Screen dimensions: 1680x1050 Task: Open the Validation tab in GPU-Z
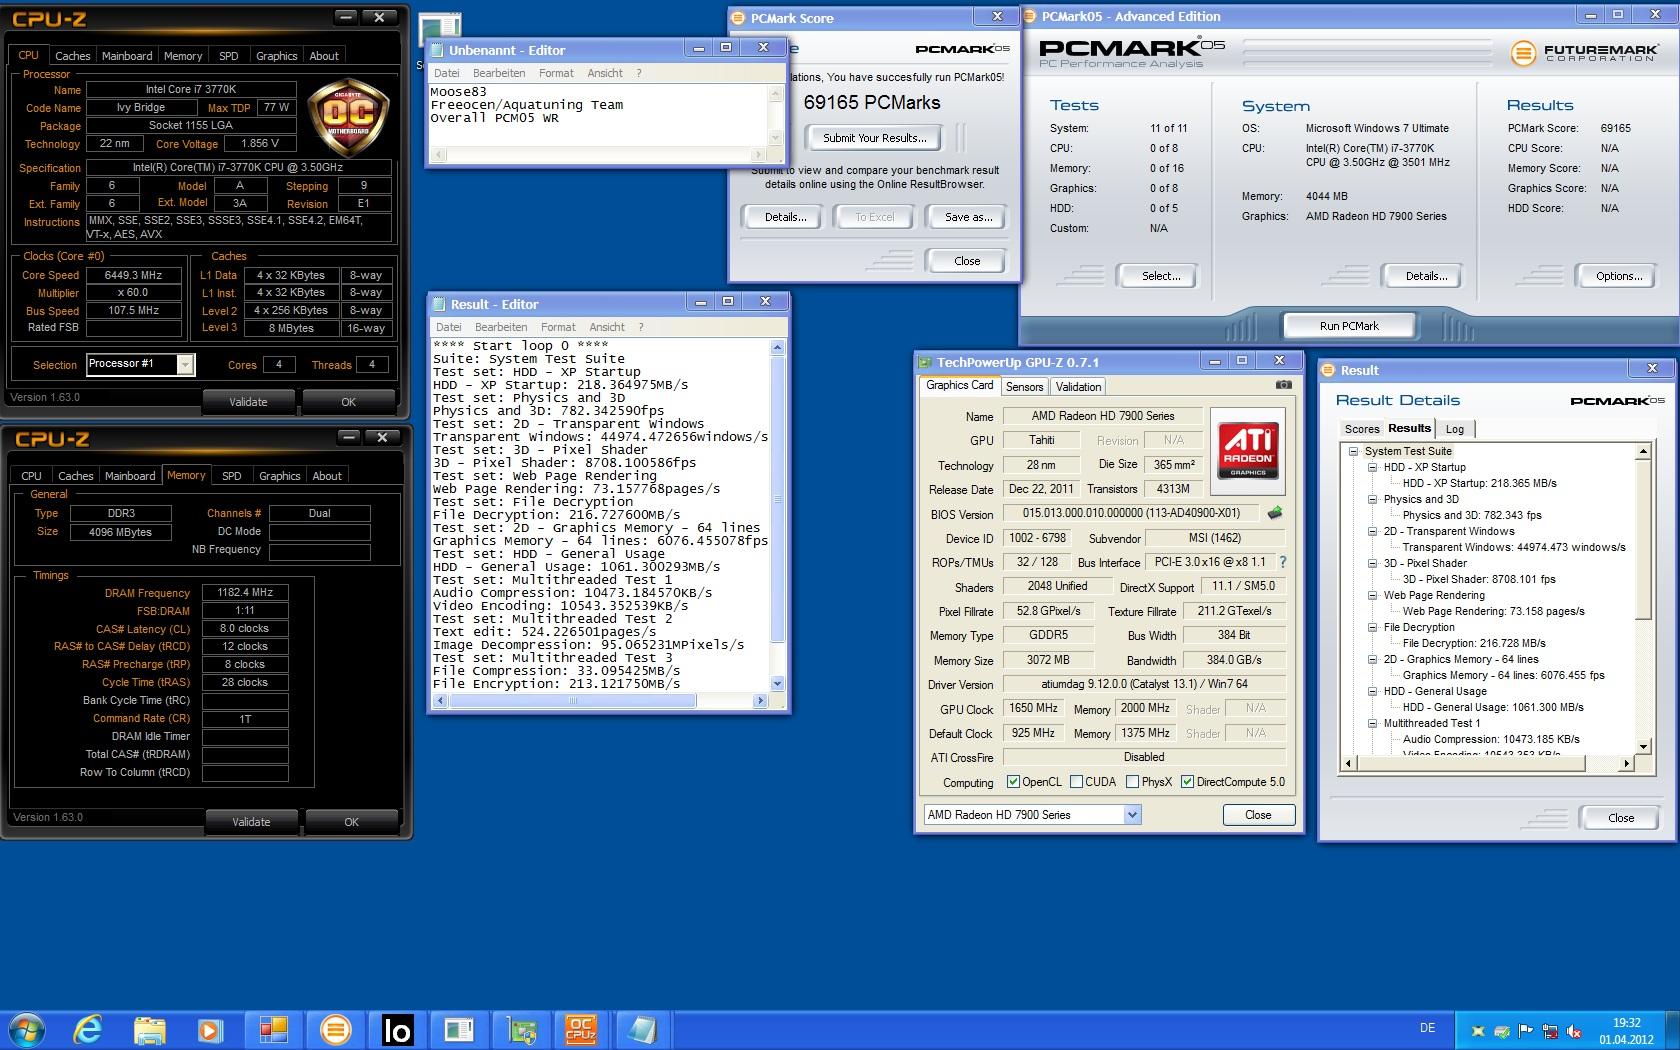1078,387
